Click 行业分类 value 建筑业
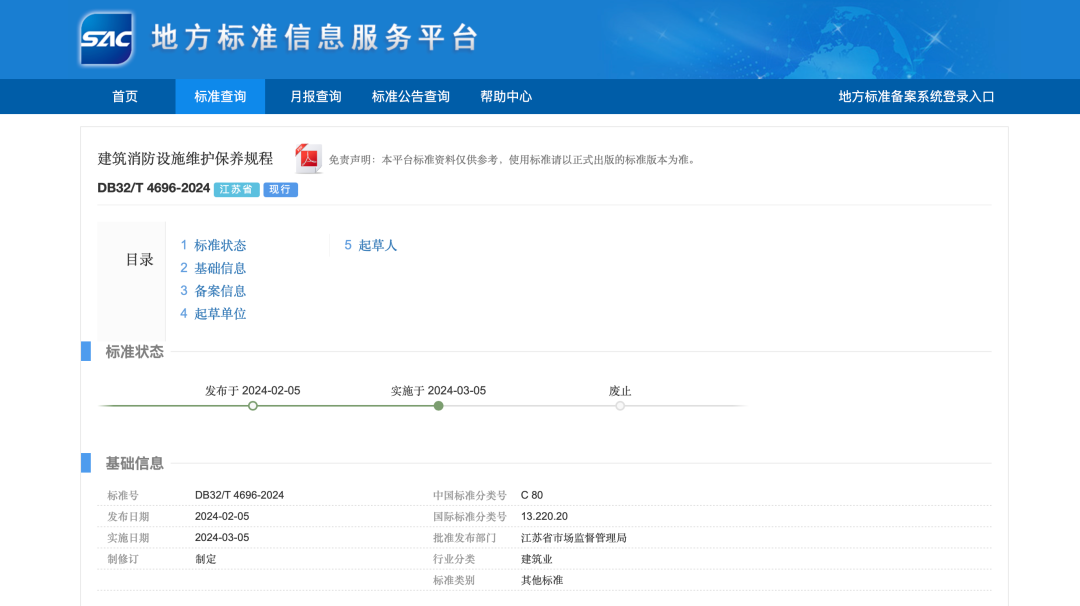 pyautogui.click(x=537, y=559)
